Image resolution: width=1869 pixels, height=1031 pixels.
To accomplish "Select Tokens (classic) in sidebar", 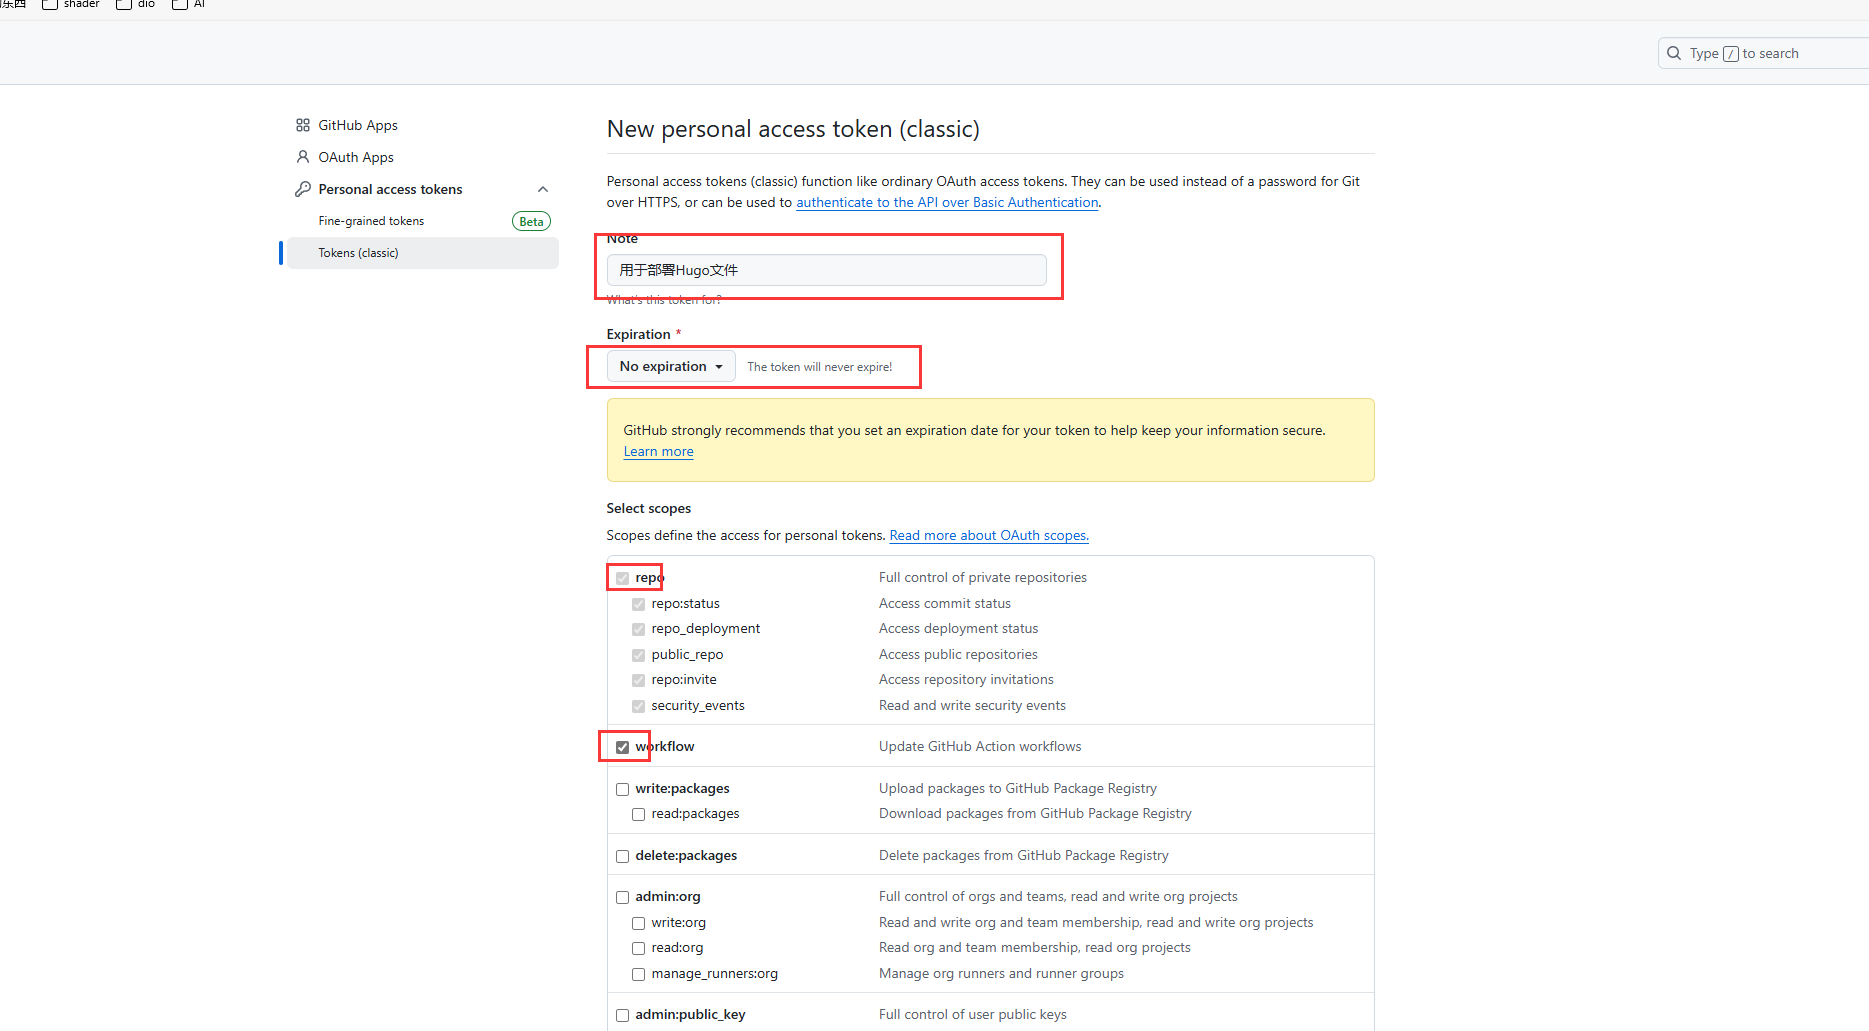I will pyautogui.click(x=358, y=253).
